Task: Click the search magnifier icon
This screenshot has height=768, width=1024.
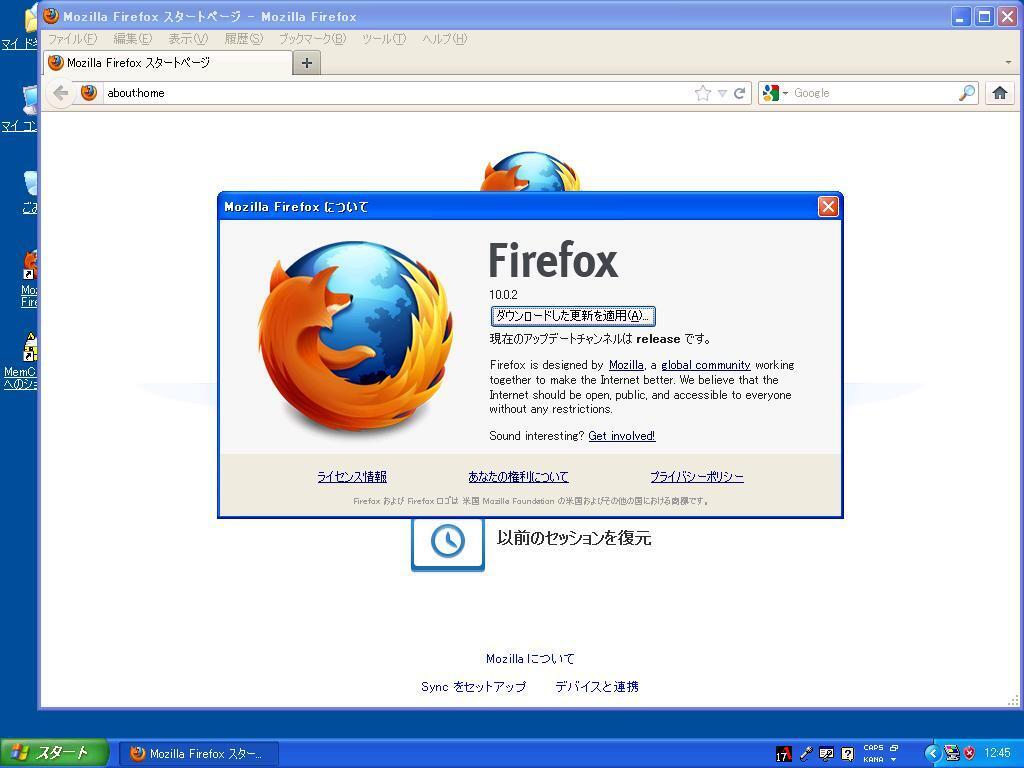Action: 966,93
